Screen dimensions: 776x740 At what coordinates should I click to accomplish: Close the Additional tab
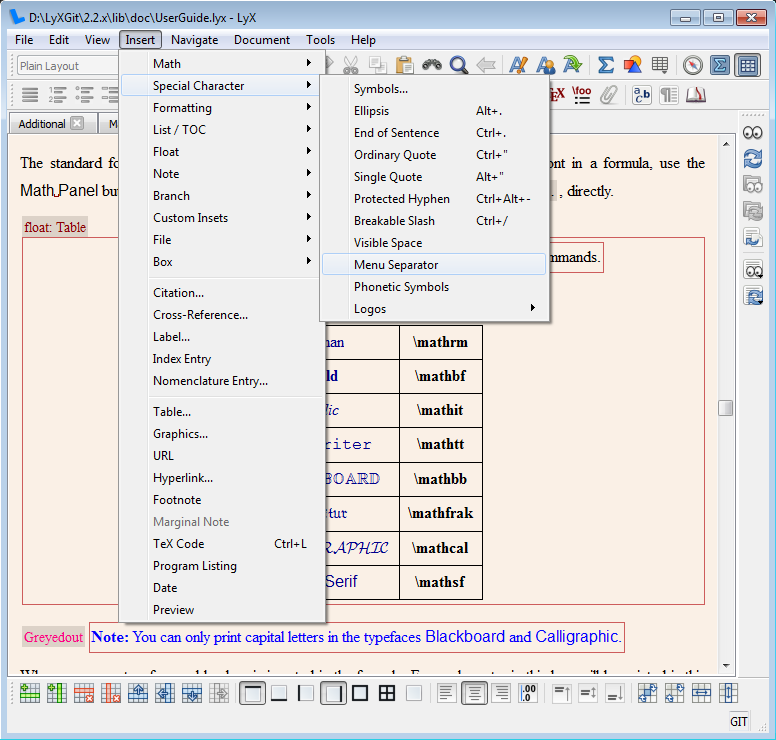click(77, 124)
